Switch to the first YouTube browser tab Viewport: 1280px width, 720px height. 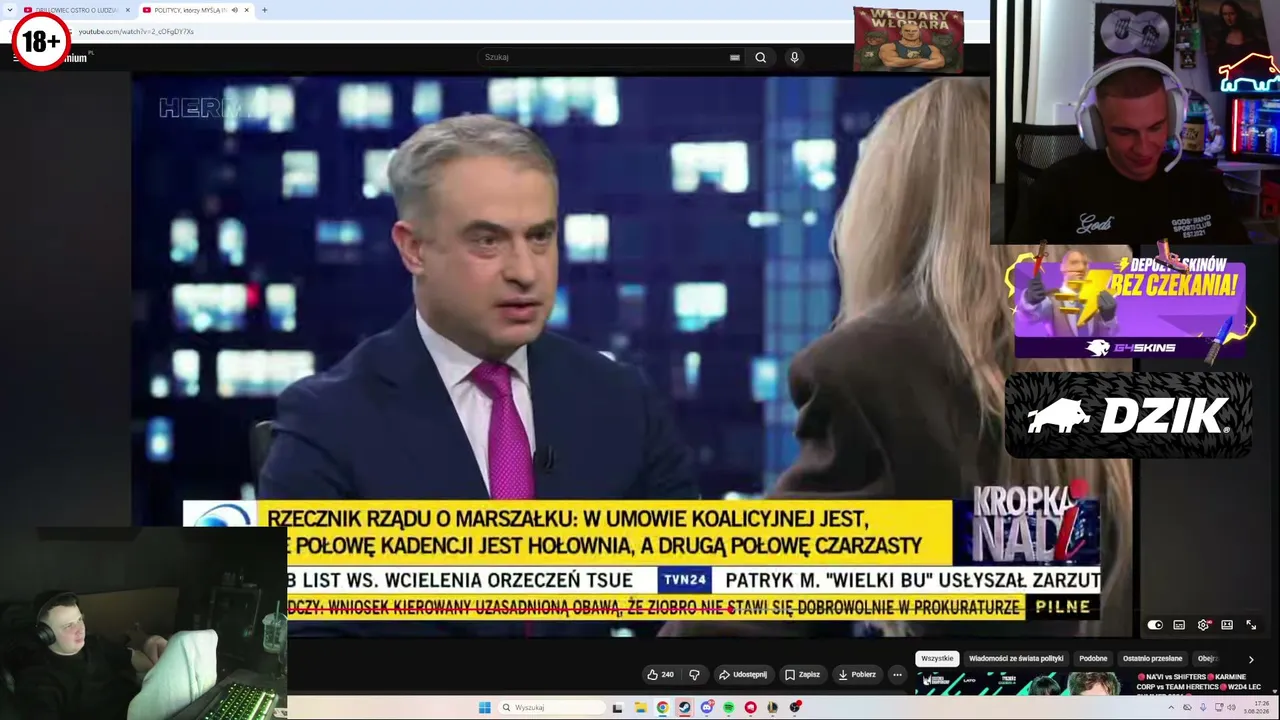[x=76, y=10]
